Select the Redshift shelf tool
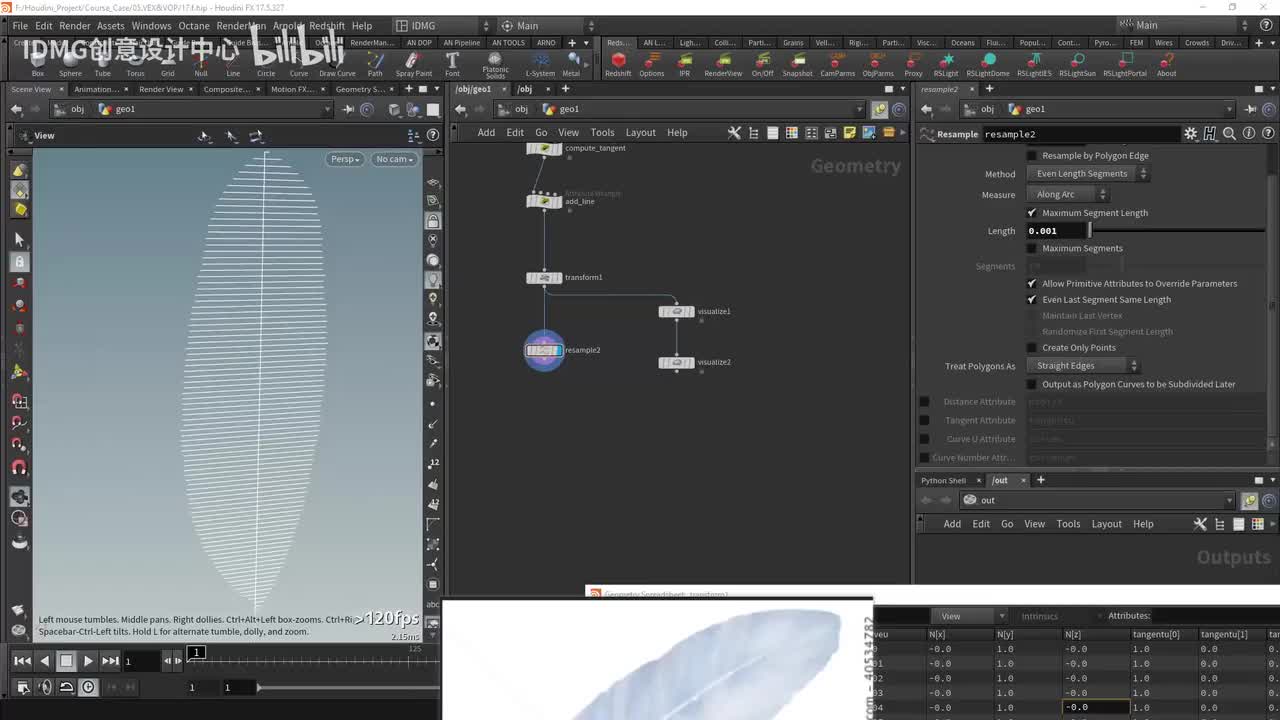The image size is (1280, 720). (618, 65)
